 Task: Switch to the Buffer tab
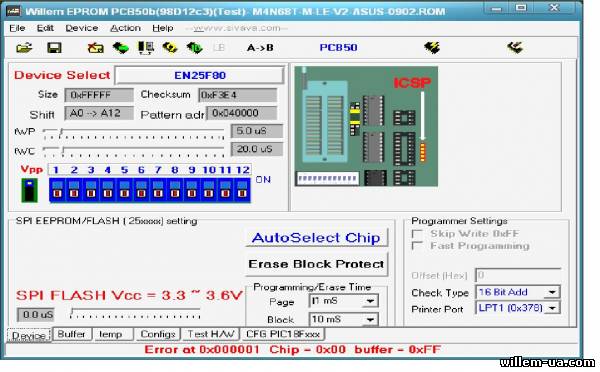coord(72,334)
